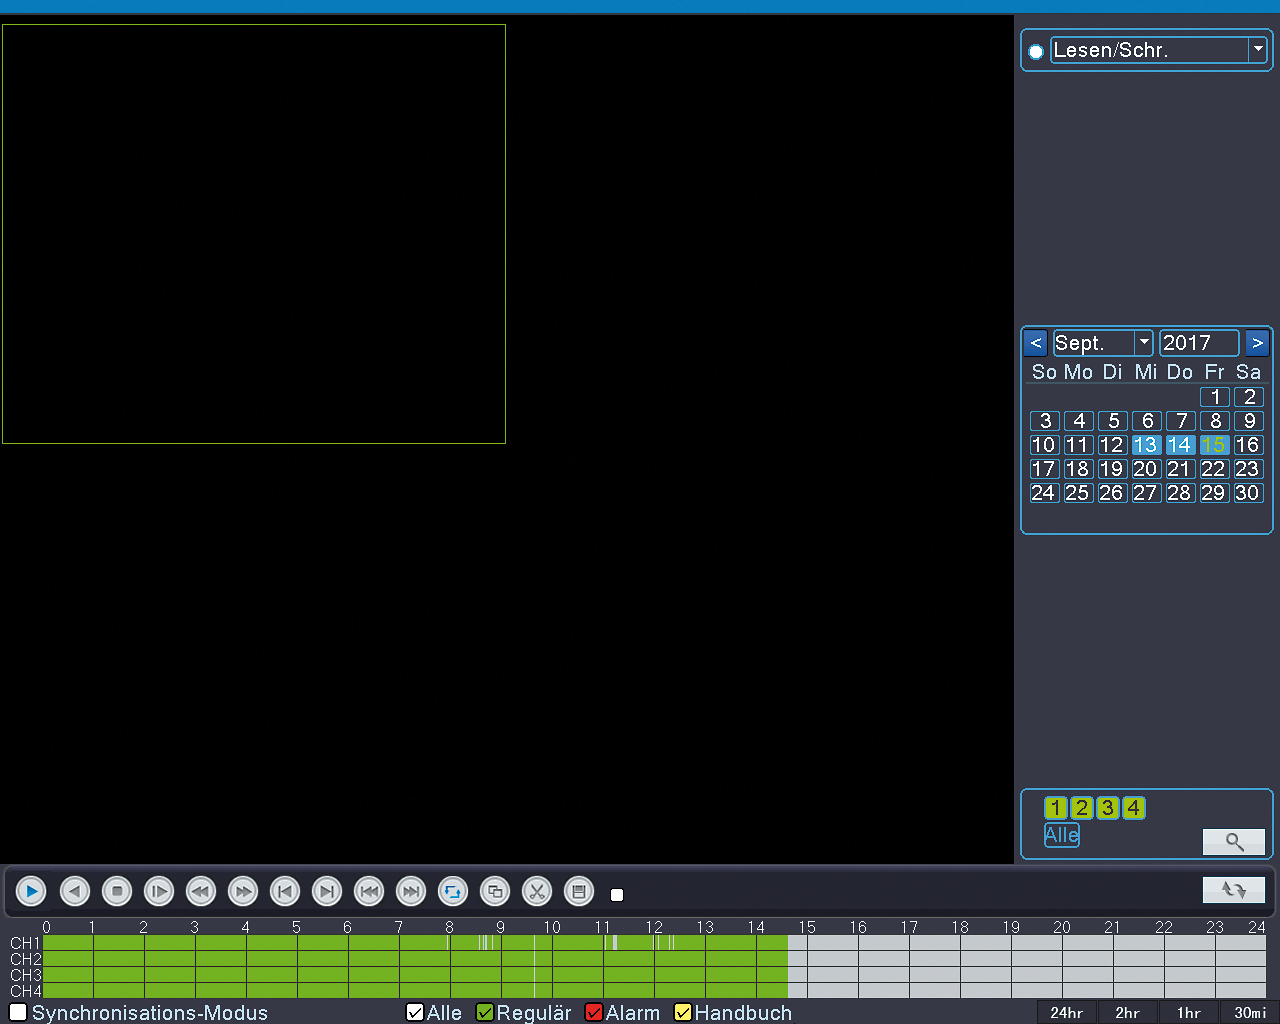
Task: Switch timeline to 30mi view
Action: [x=1250, y=1012]
